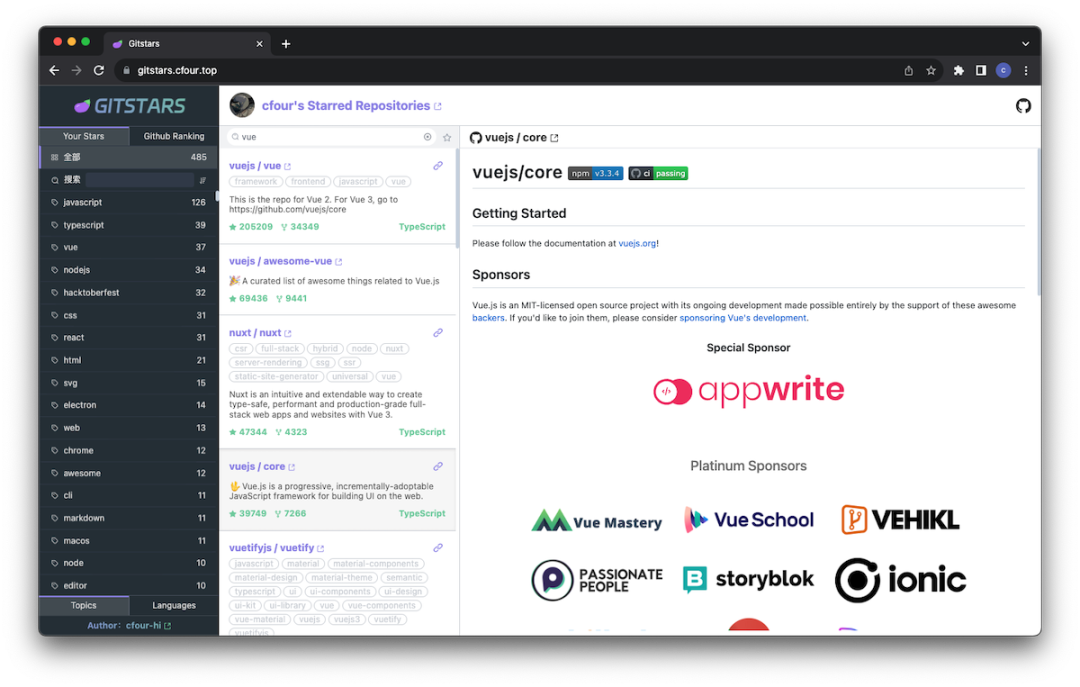Filter by the electron tag
Image resolution: width=1080 pixels, height=687 pixels.
point(129,405)
